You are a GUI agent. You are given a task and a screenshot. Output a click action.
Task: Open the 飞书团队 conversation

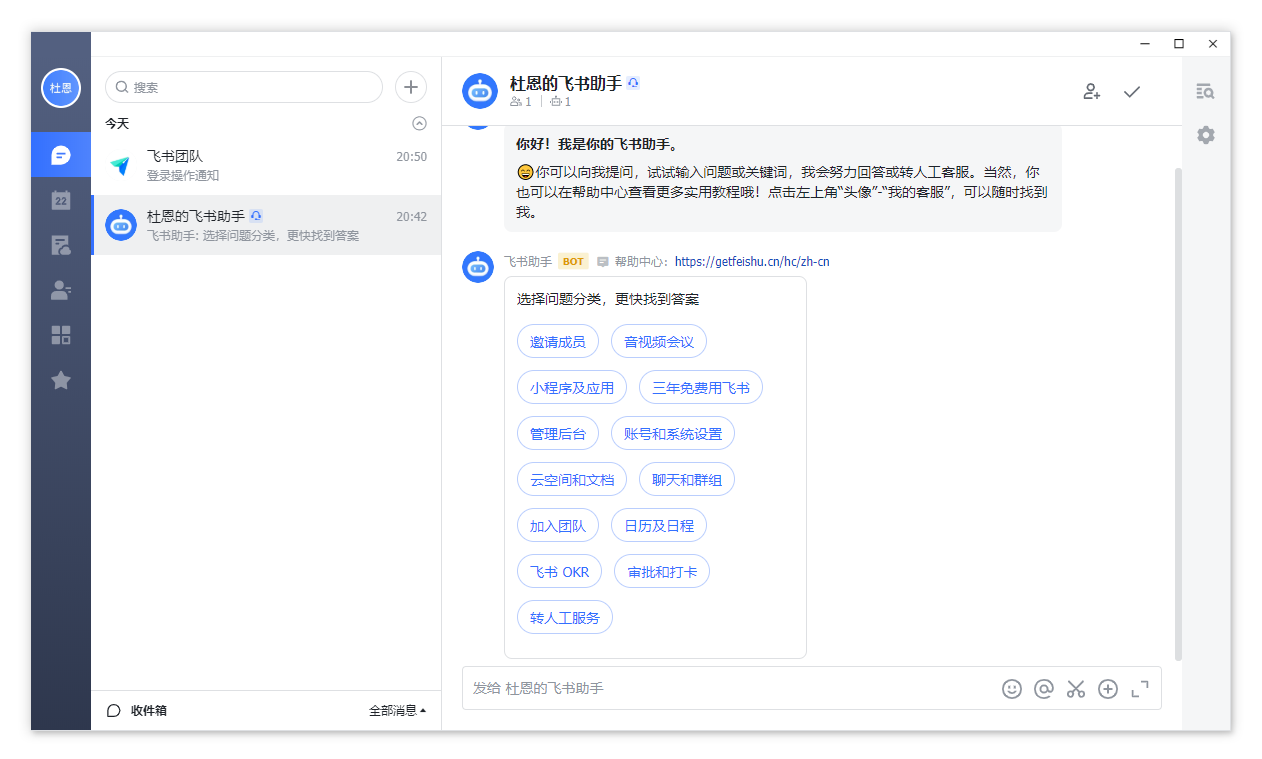pos(266,165)
